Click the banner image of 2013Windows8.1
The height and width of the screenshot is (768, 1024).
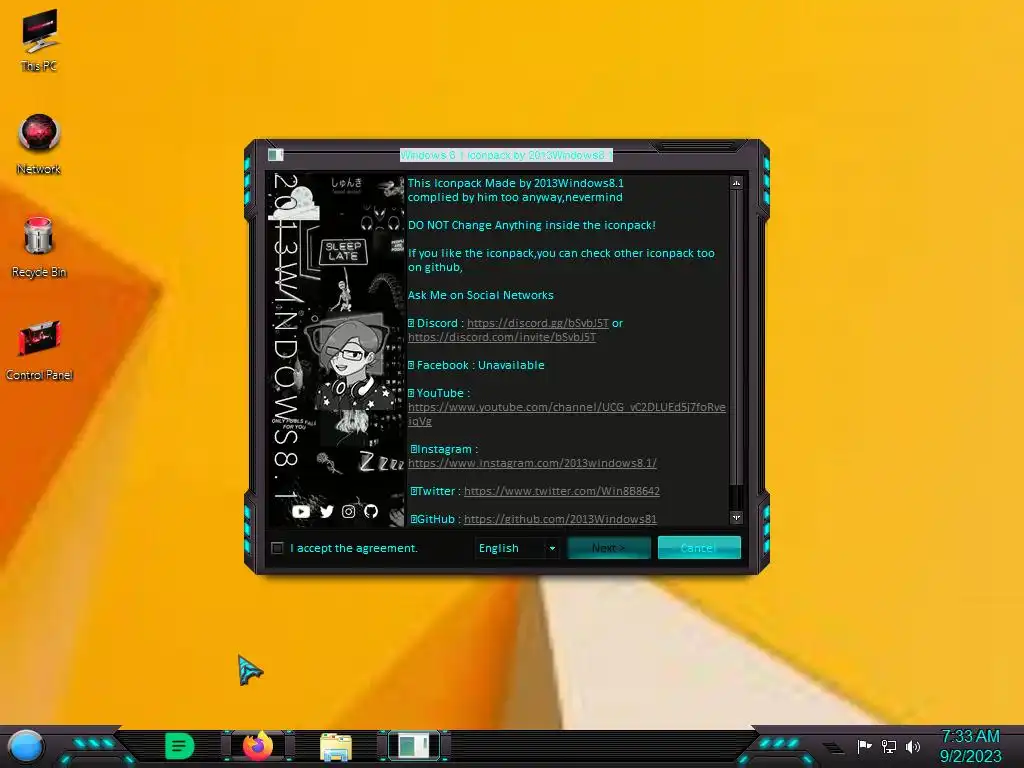337,349
